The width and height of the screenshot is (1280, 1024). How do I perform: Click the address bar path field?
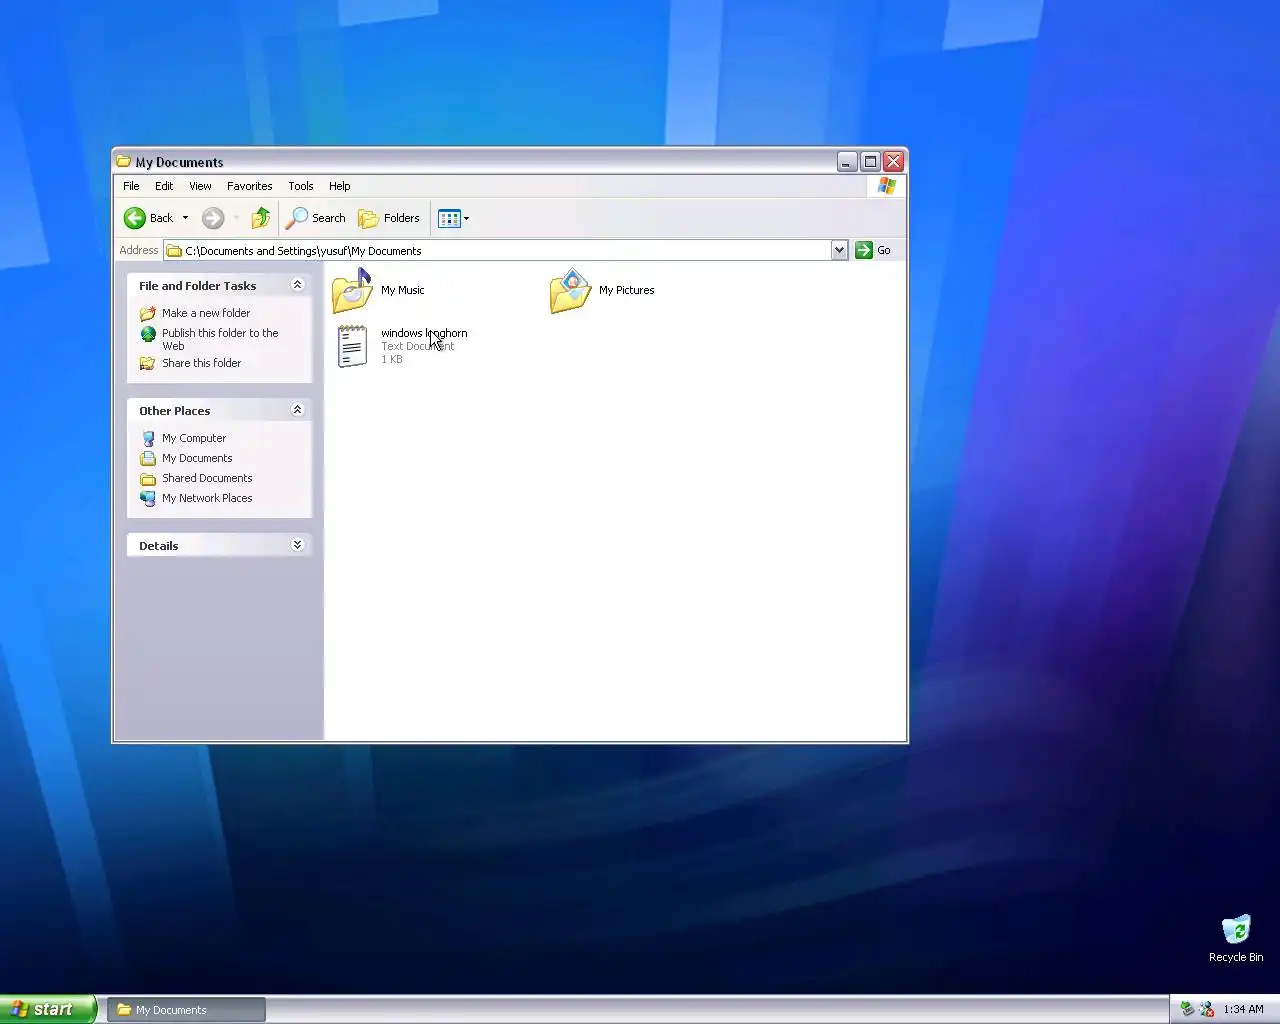[x=497, y=251]
